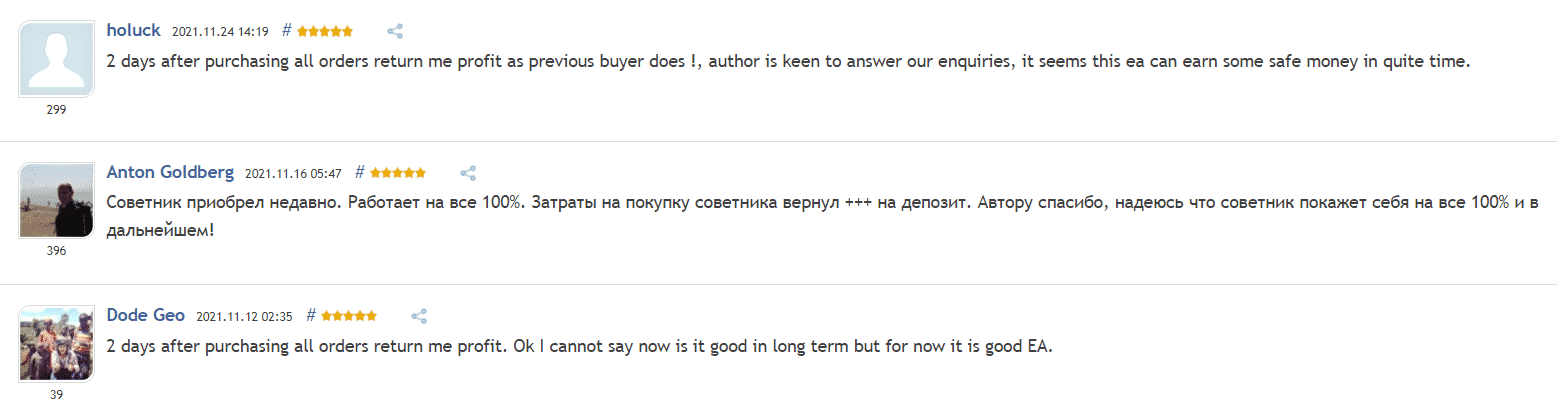The image size is (1557, 413).
Task: Go to Dode Geo's profile page
Action: click(145, 315)
